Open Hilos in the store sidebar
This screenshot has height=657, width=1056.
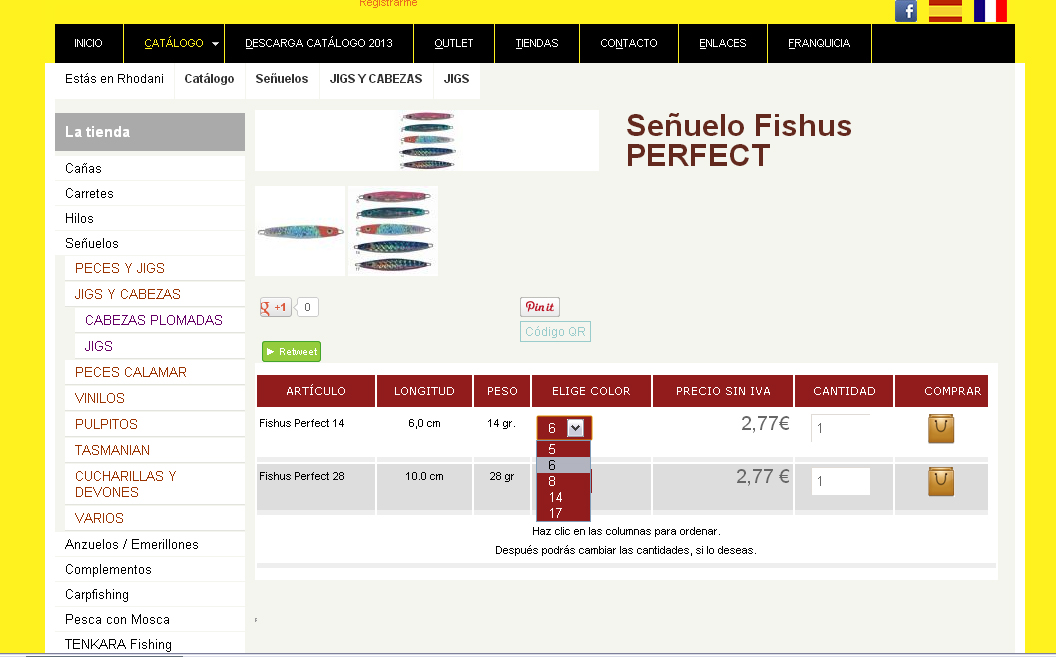(150, 218)
